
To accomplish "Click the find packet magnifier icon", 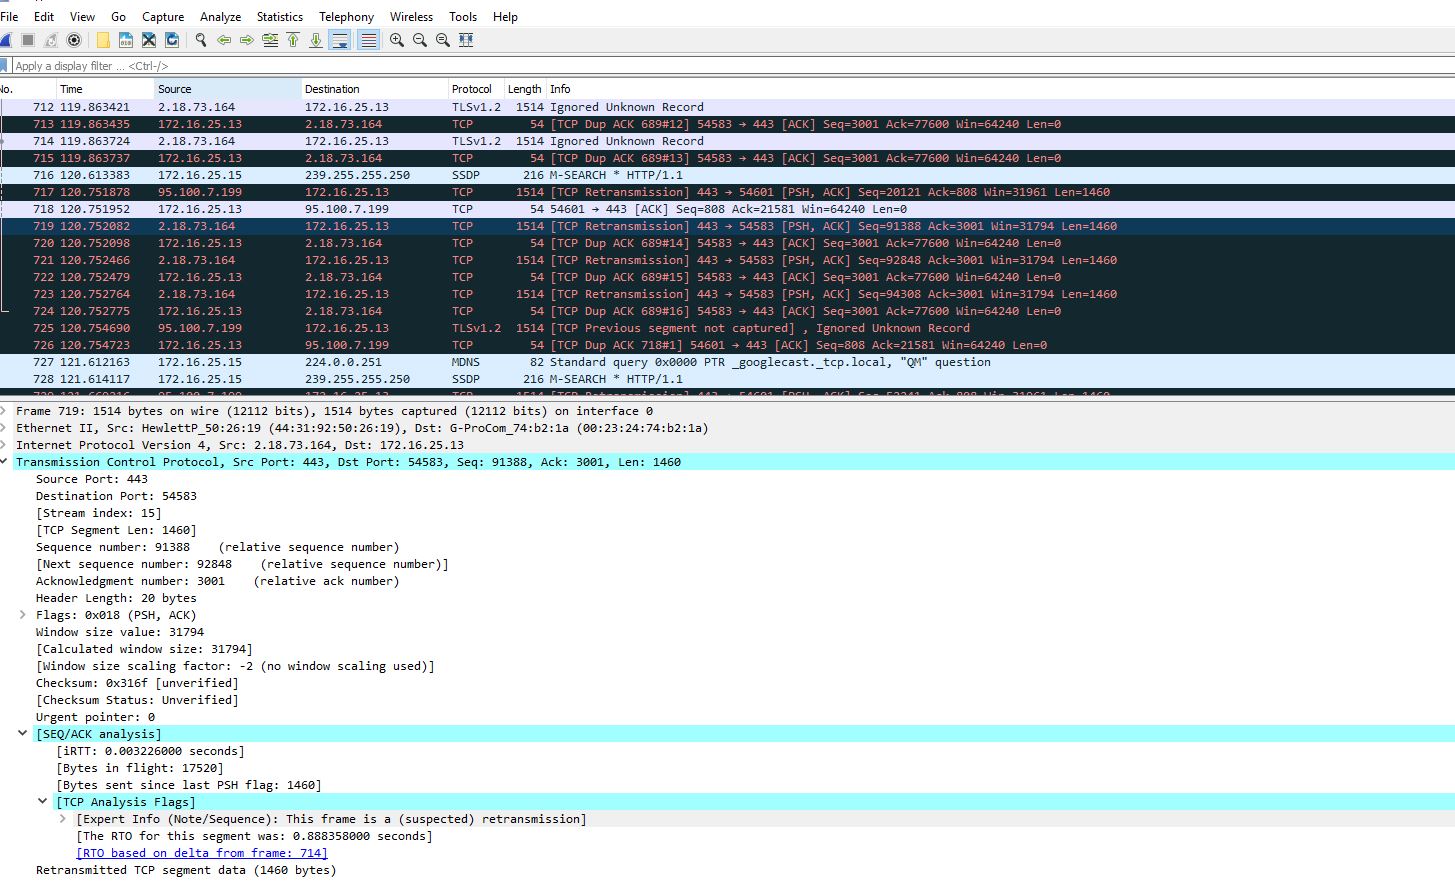I will (201, 40).
